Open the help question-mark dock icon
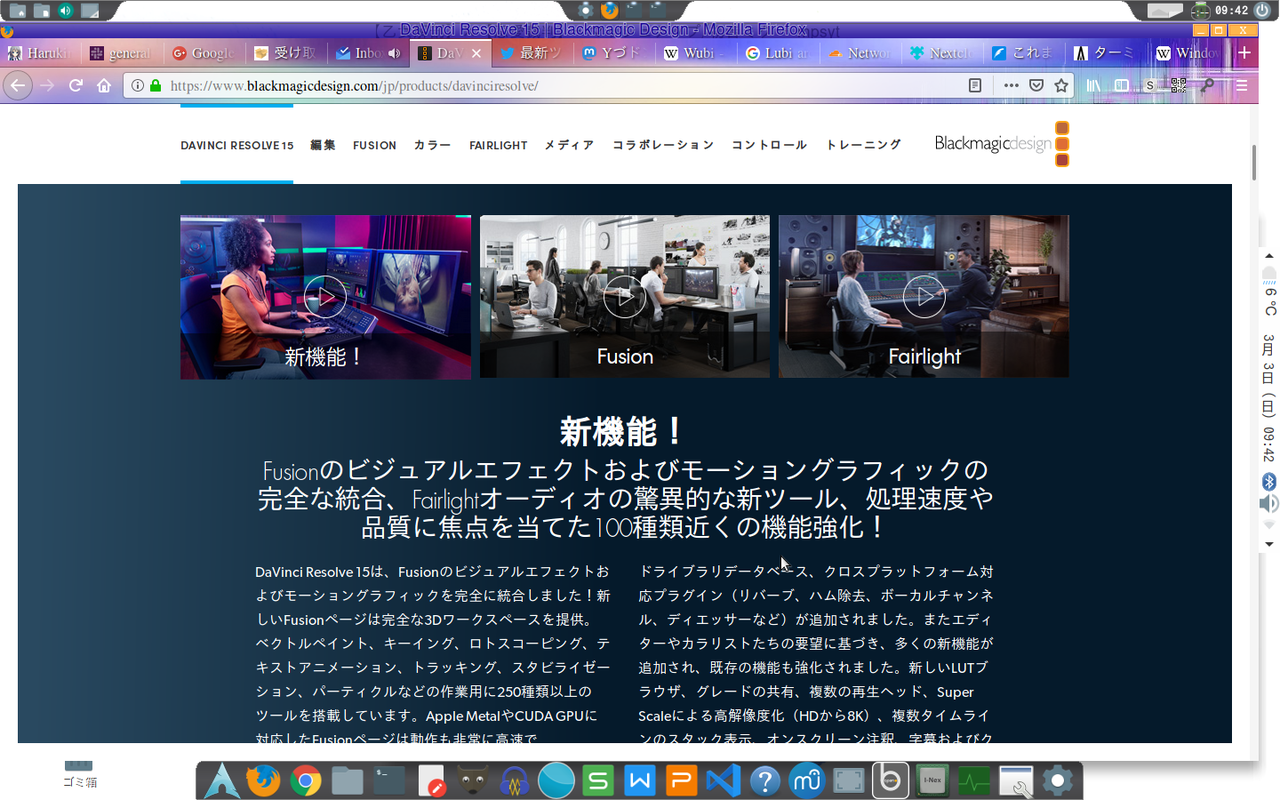The width and height of the screenshot is (1280, 800). pyautogui.click(x=765, y=780)
